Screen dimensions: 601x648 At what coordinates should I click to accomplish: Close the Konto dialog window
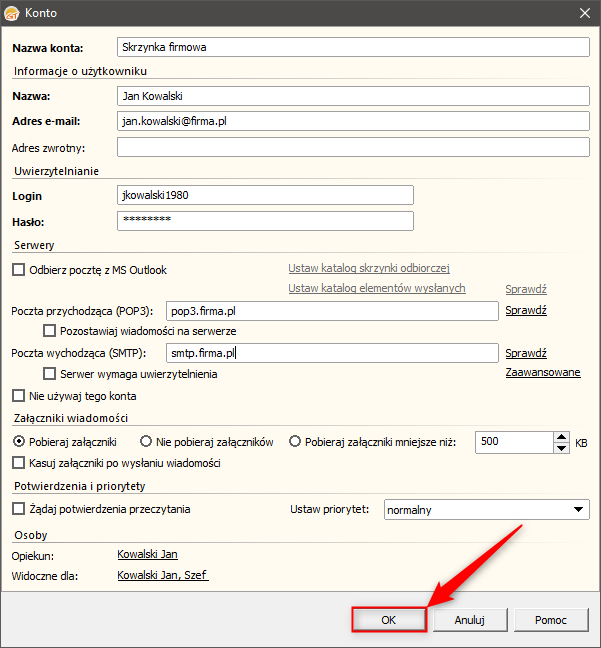coord(585,13)
